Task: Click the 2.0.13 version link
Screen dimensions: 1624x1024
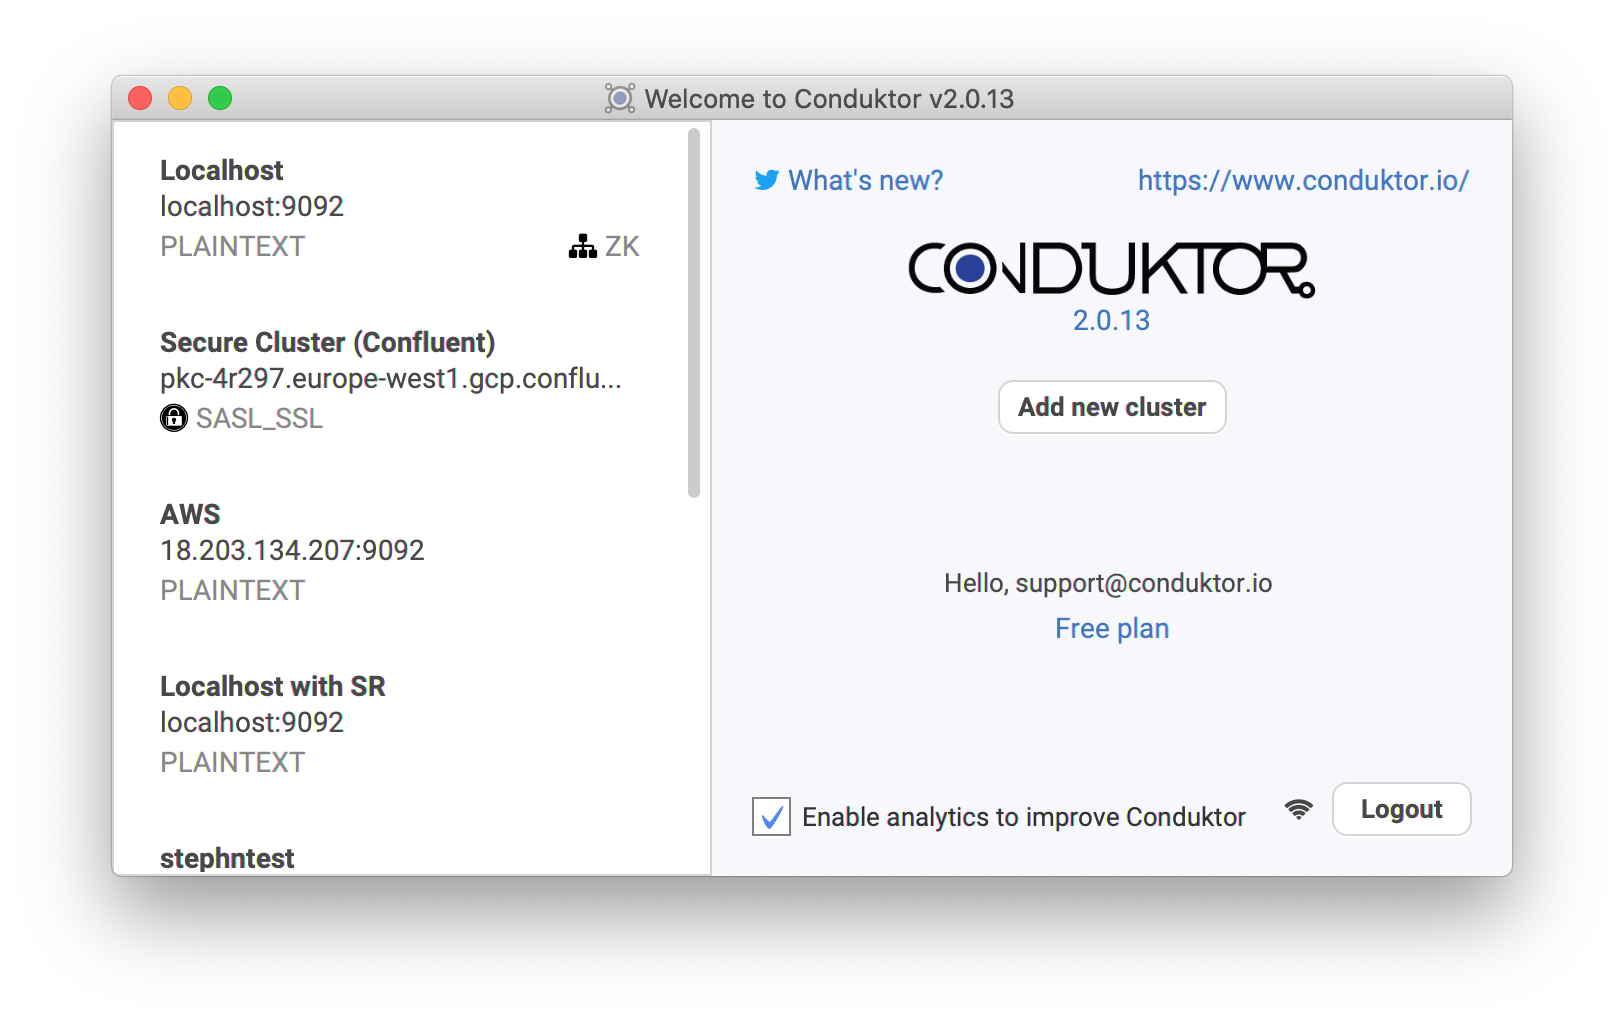Action: [x=1111, y=320]
